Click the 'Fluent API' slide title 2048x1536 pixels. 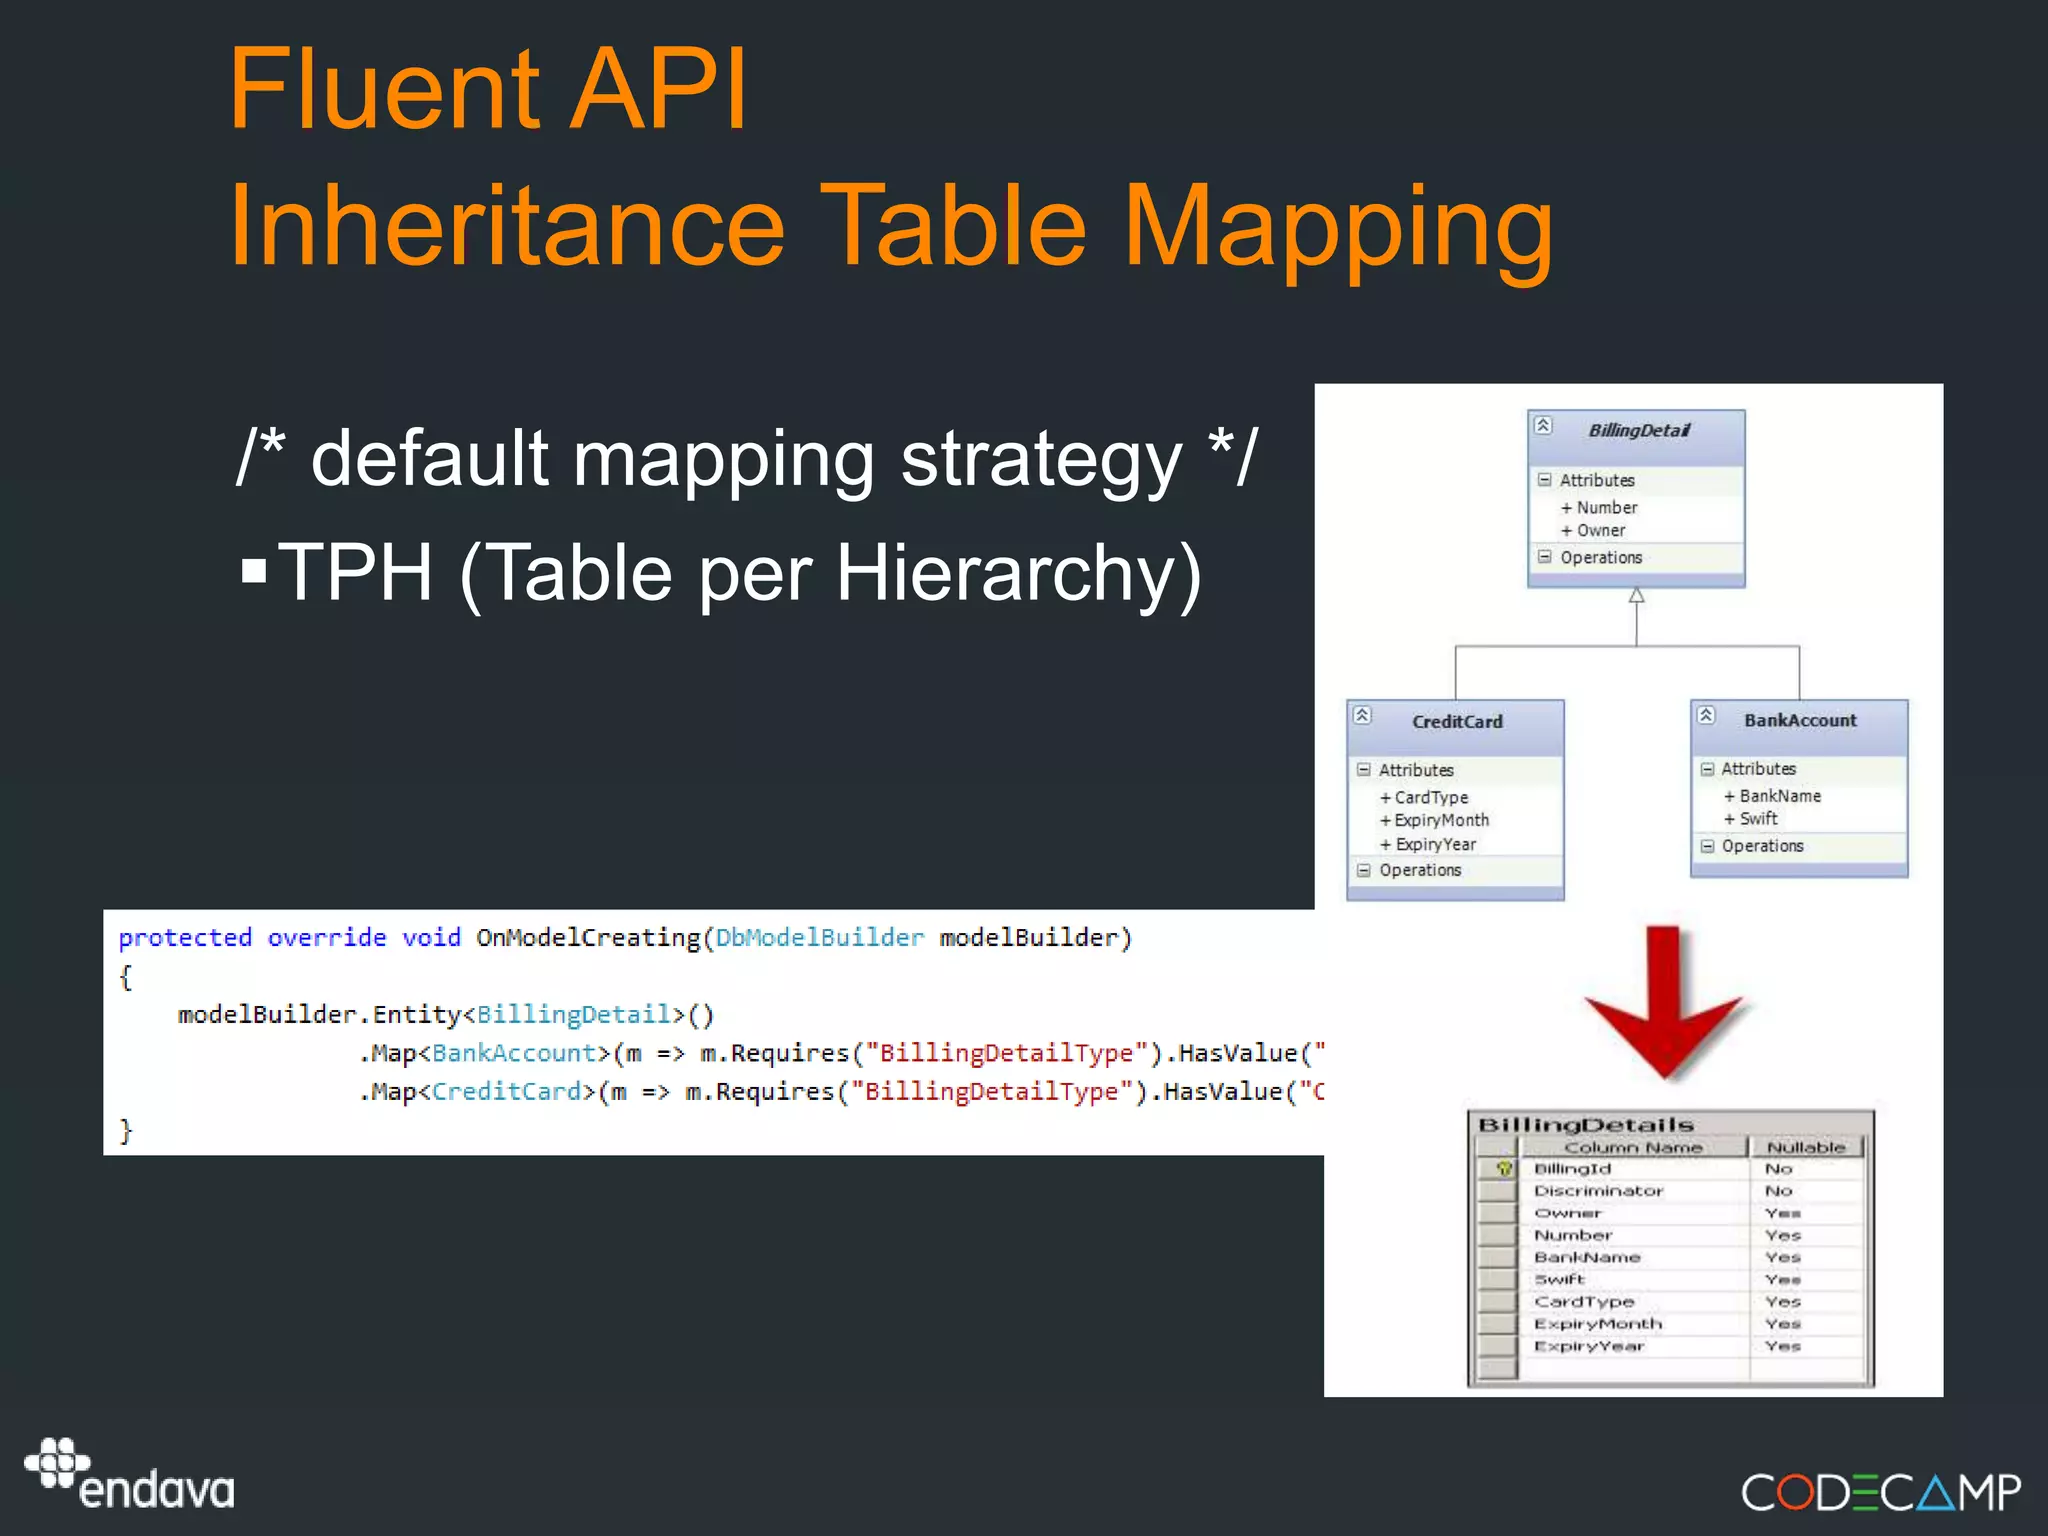click(x=489, y=89)
